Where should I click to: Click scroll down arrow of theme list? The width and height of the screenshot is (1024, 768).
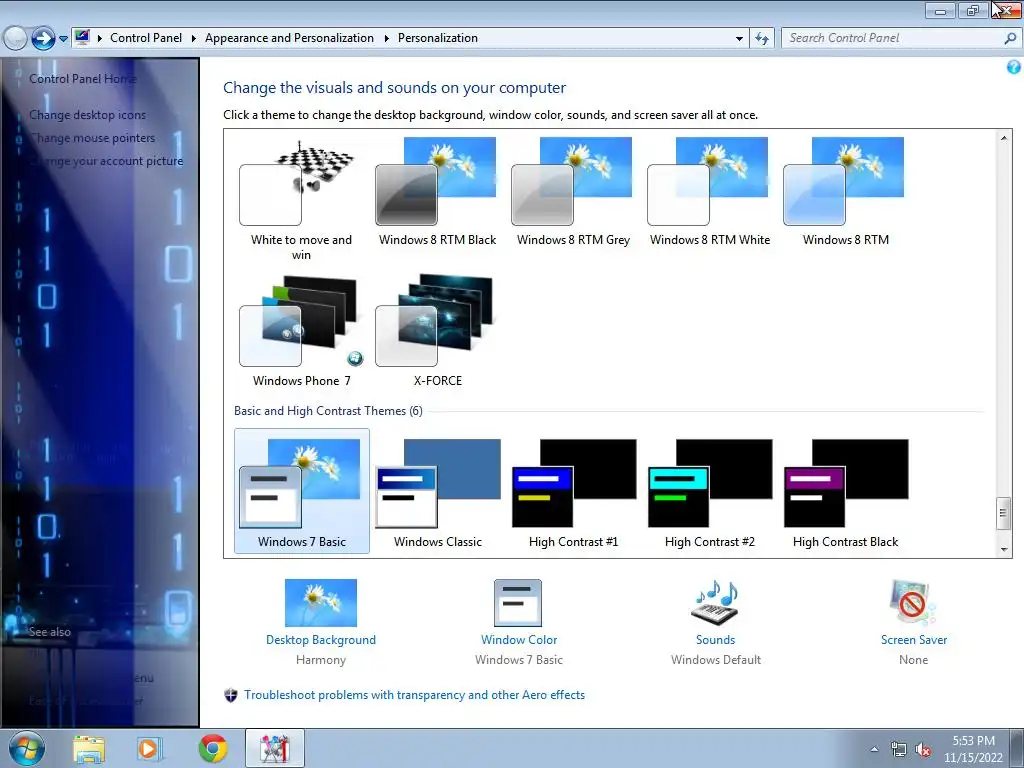[1004, 550]
